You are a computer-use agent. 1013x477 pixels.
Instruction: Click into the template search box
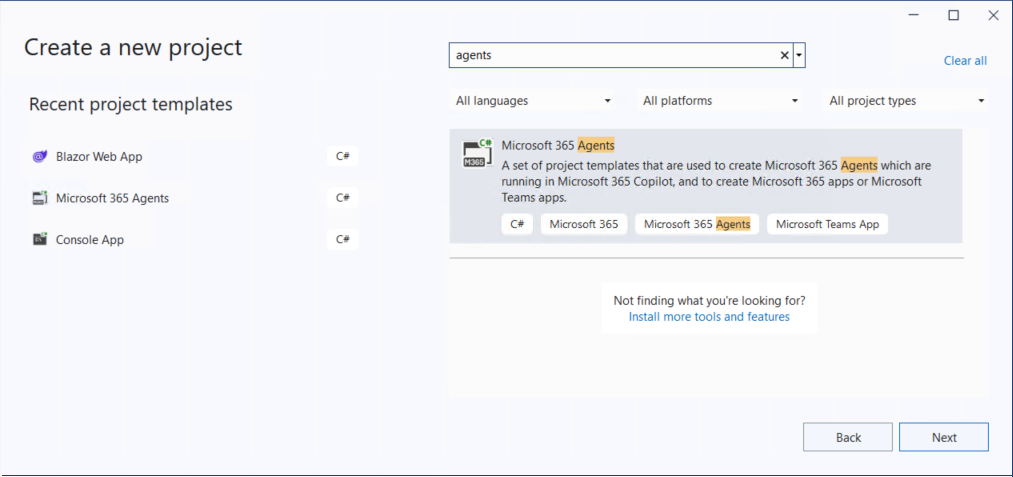[x=612, y=56]
